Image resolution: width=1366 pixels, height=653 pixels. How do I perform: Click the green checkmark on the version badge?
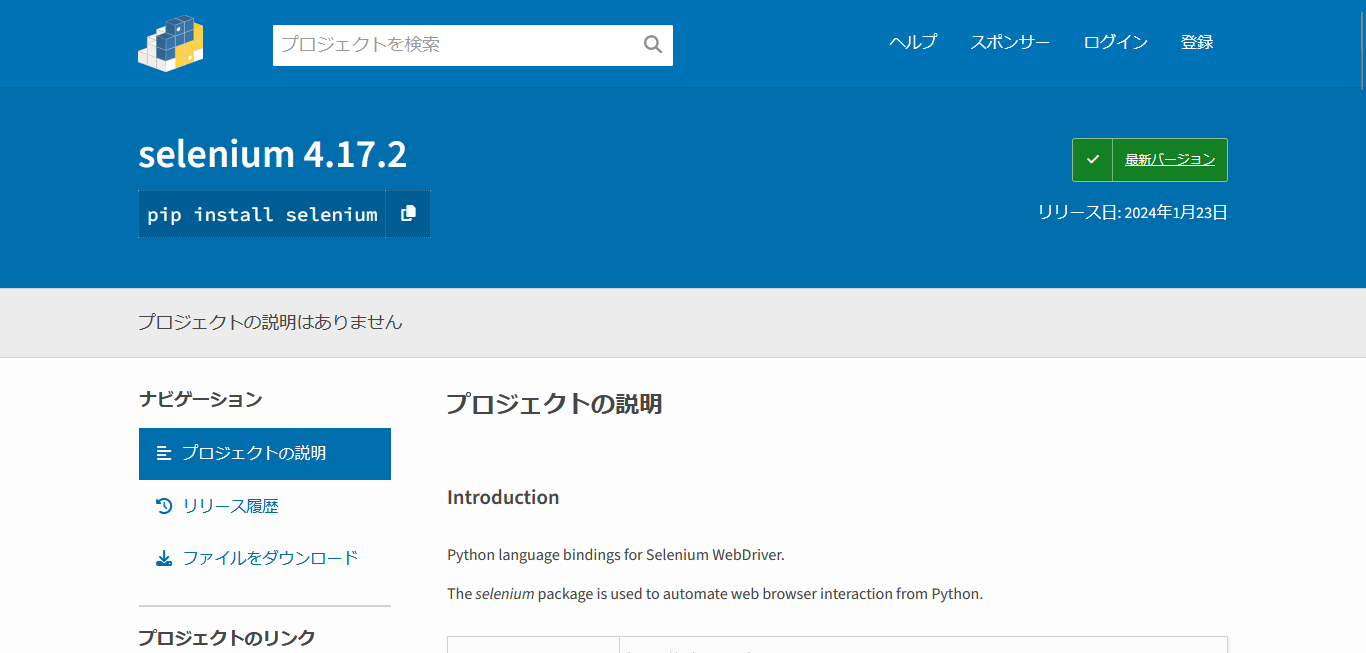point(1093,159)
